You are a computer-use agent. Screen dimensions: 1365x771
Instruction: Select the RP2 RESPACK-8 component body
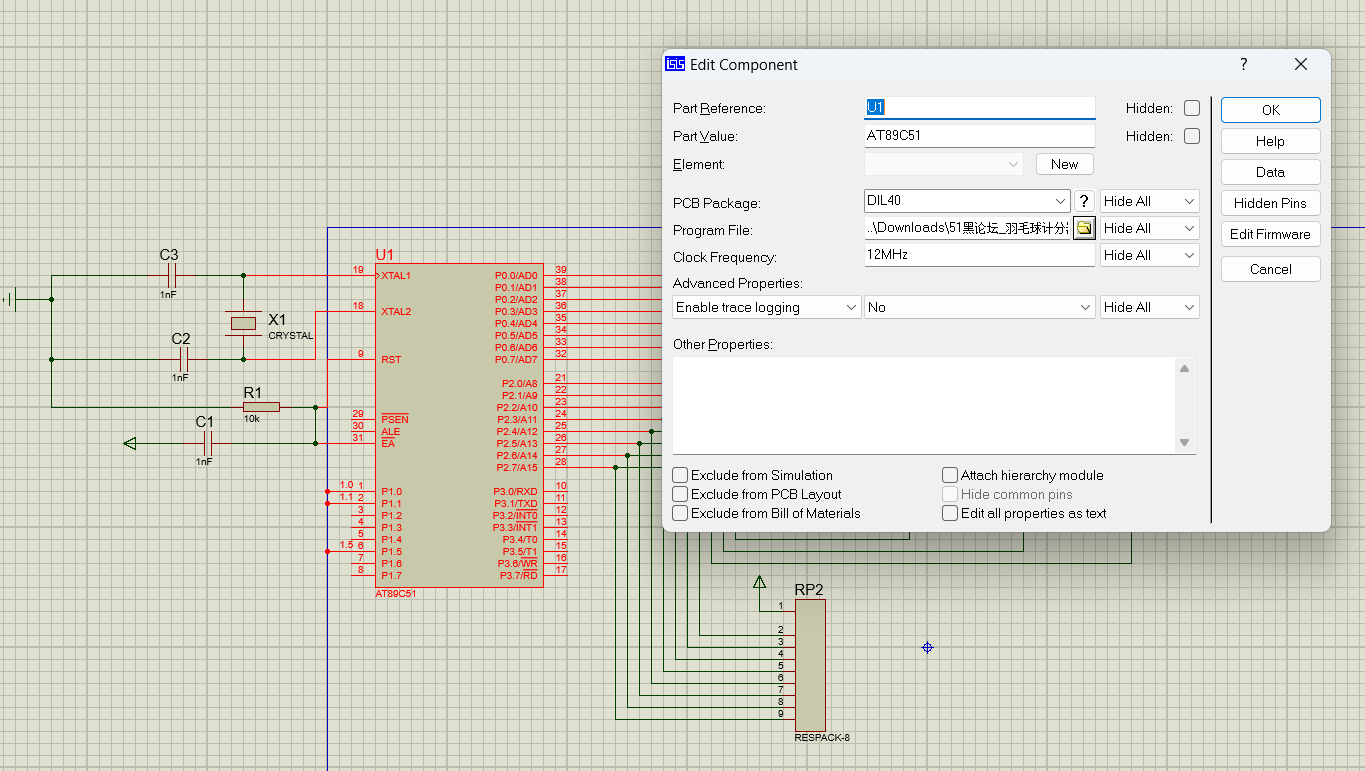(x=810, y=665)
